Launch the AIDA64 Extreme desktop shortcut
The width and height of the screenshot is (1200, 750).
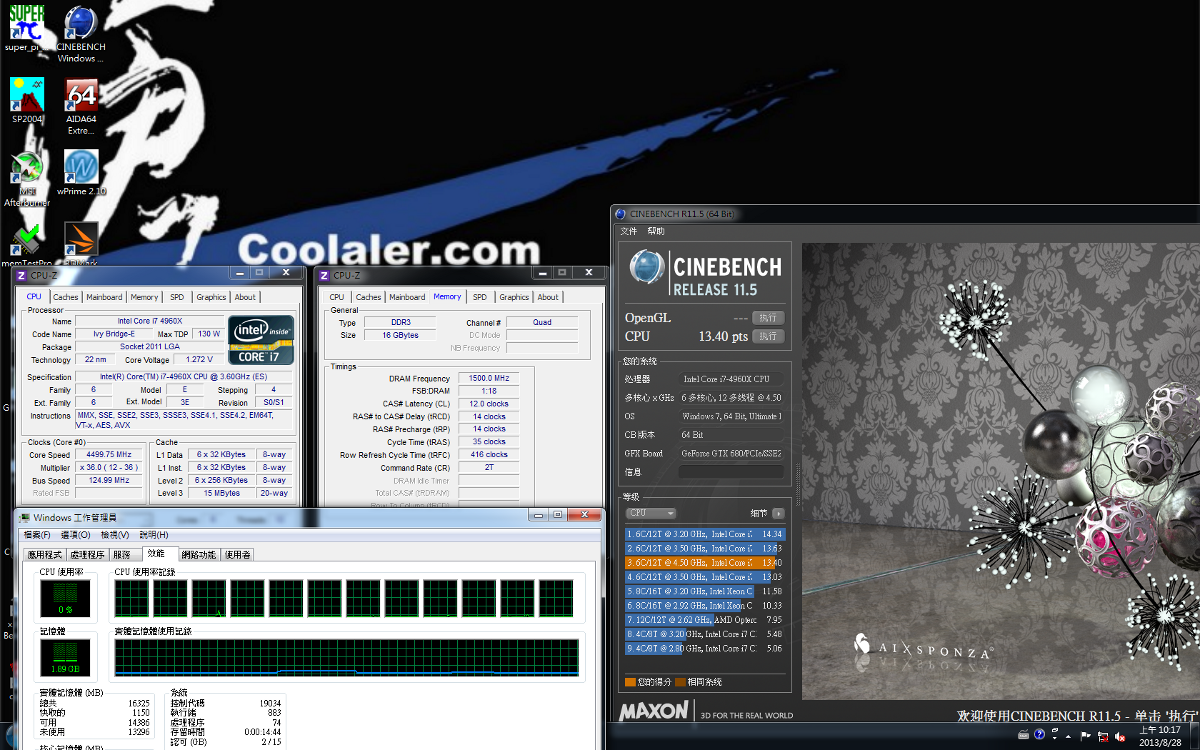click(81, 107)
